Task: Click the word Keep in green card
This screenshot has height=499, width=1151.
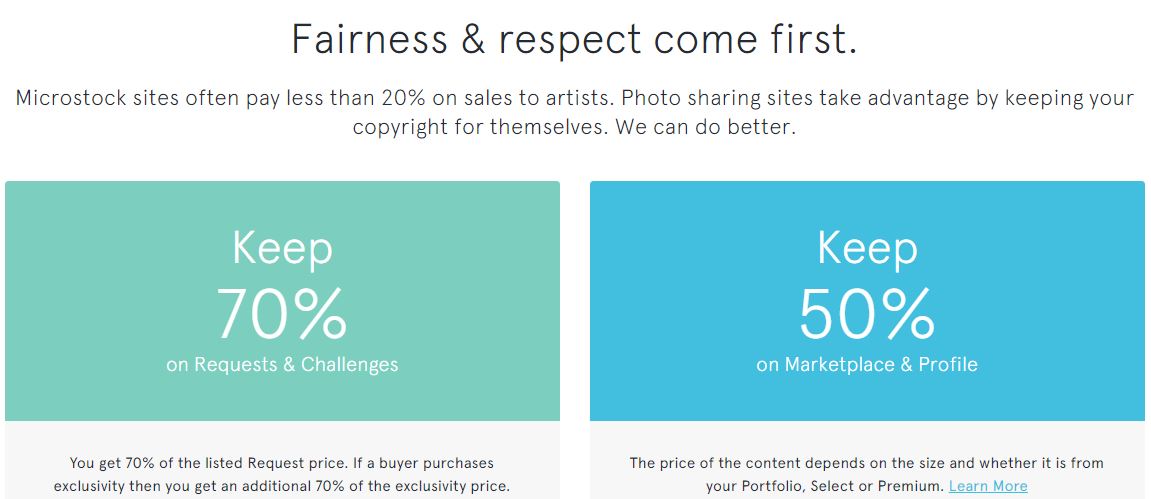Action: [x=283, y=249]
